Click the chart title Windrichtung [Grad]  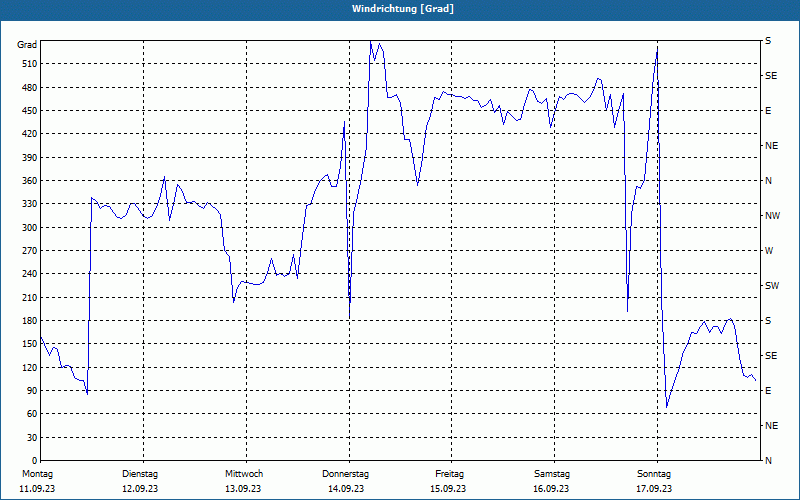coord(403,9)
